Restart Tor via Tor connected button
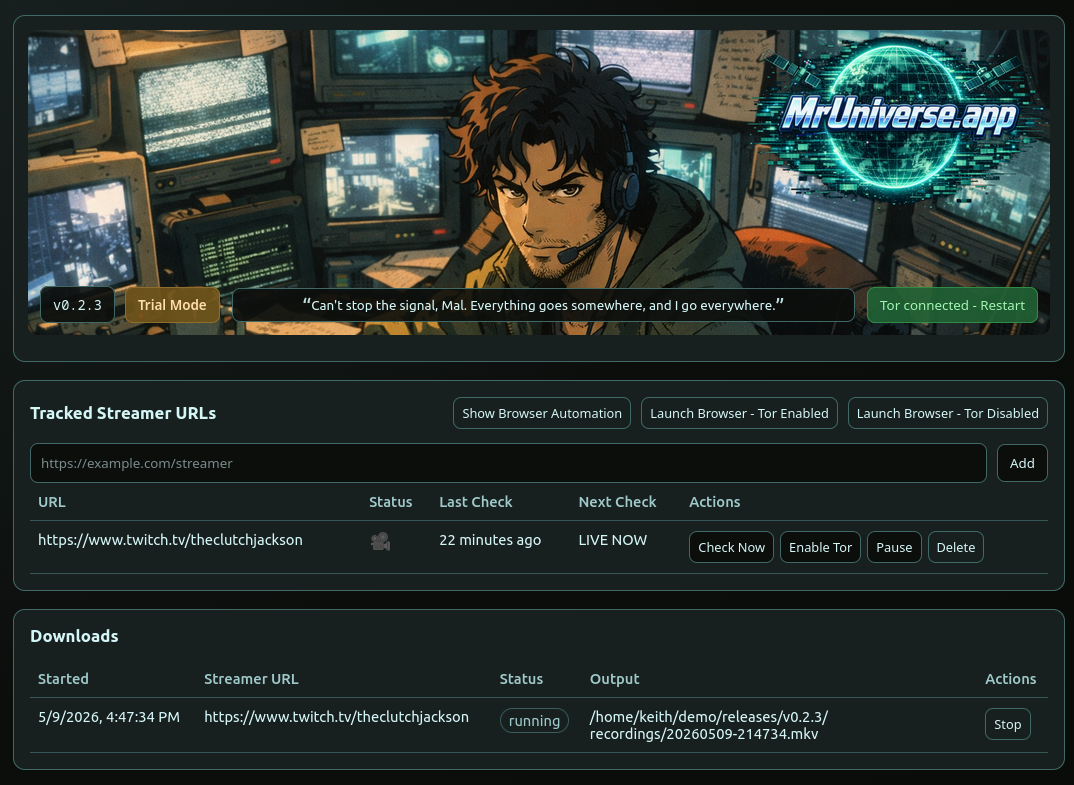Viewport: 1074px width, 785px height. 952,305
